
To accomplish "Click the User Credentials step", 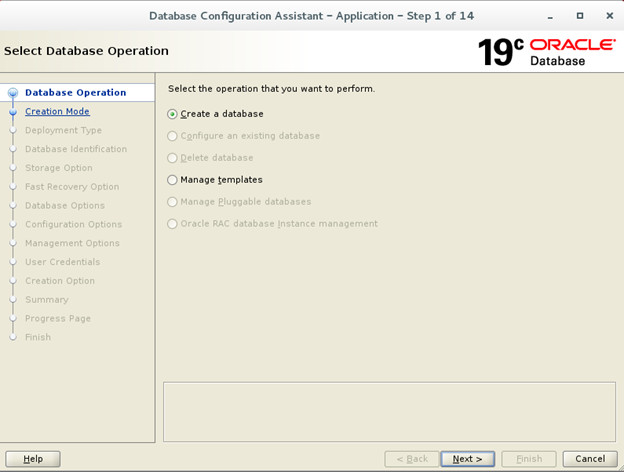I will tap(62, 262).
